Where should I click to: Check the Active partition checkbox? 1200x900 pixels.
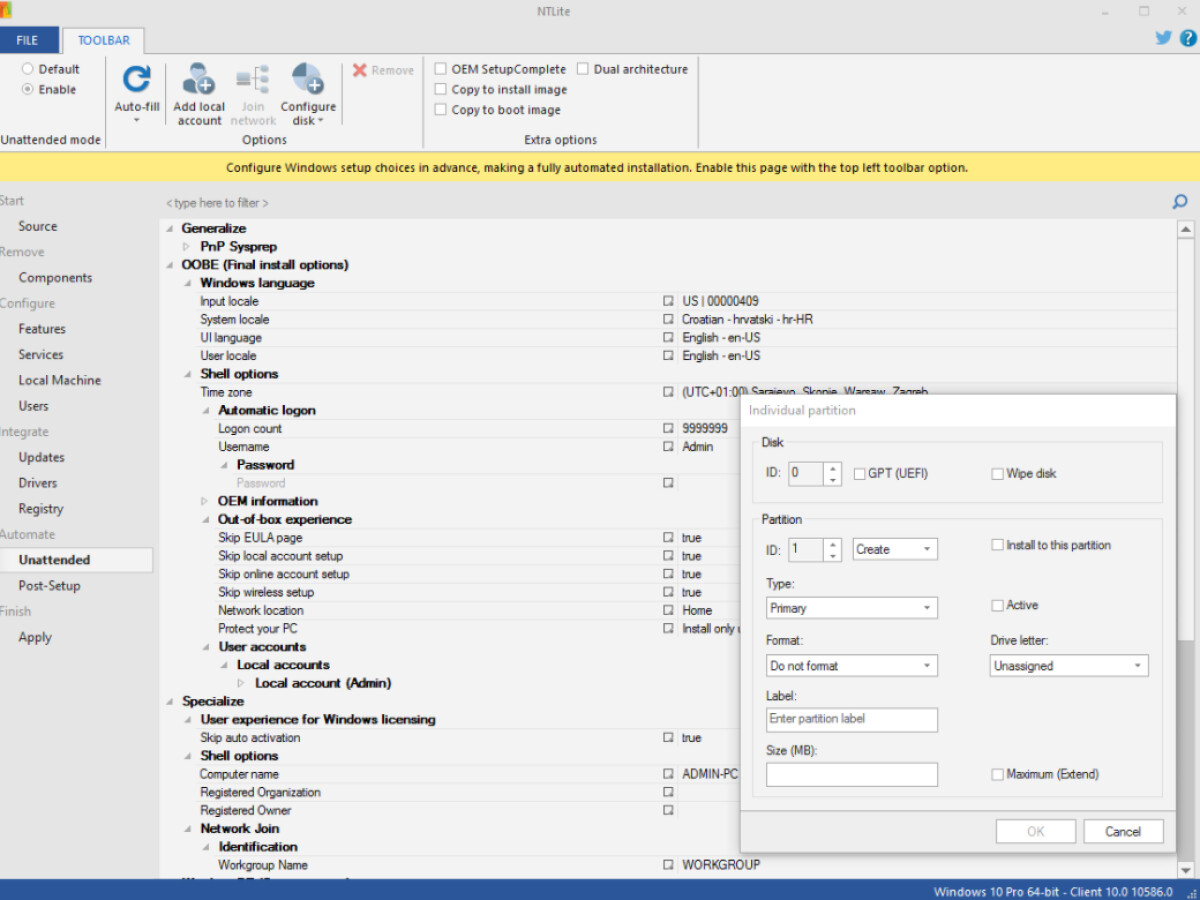[997, 605]
